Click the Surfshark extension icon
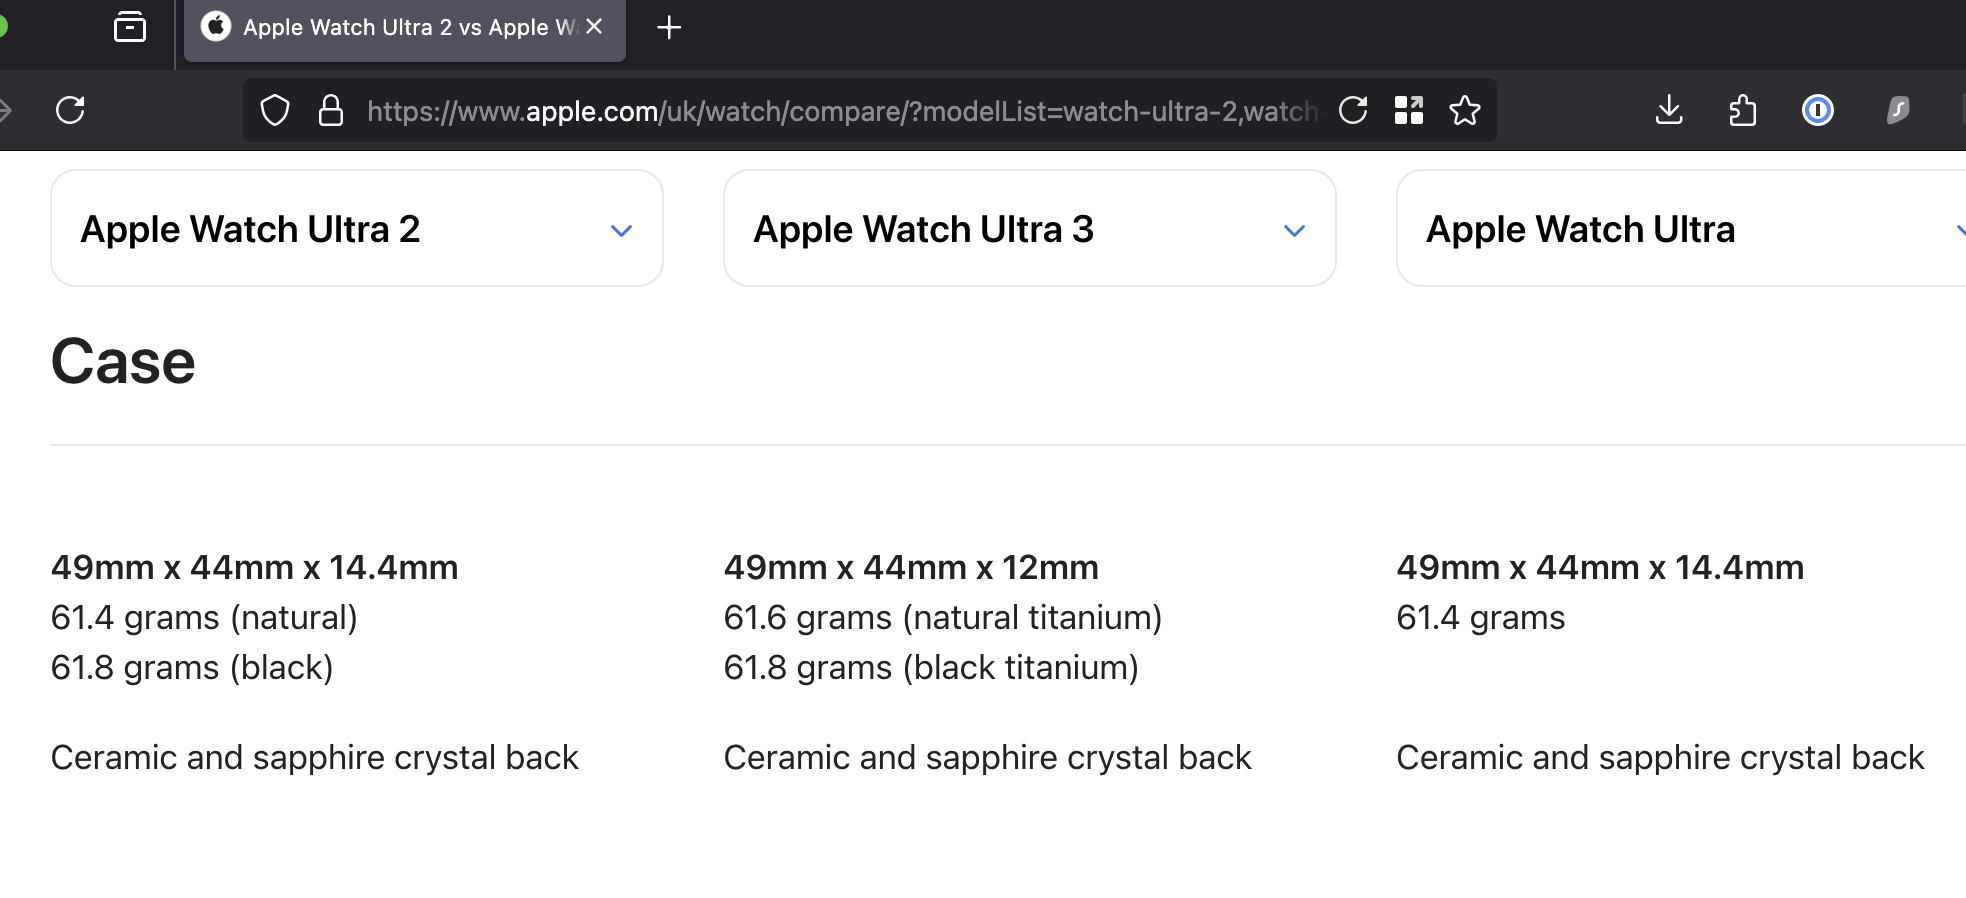Screen dimensions: 1966x898 point(1897,110)
